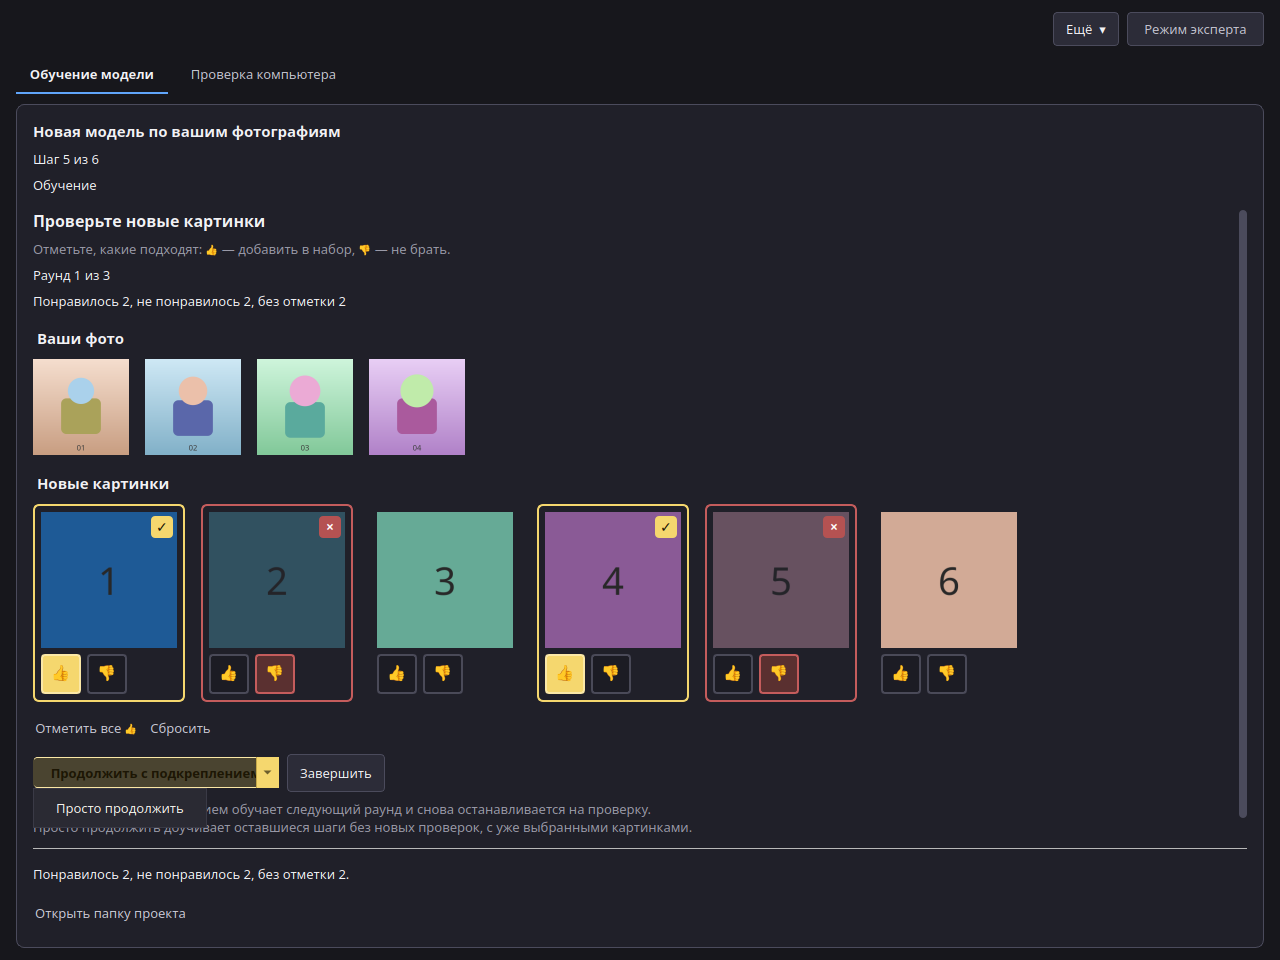Click the green new picture numbered 3
Image resolution: width=1280 pixels, height=960 pixels.
point(445,580)
